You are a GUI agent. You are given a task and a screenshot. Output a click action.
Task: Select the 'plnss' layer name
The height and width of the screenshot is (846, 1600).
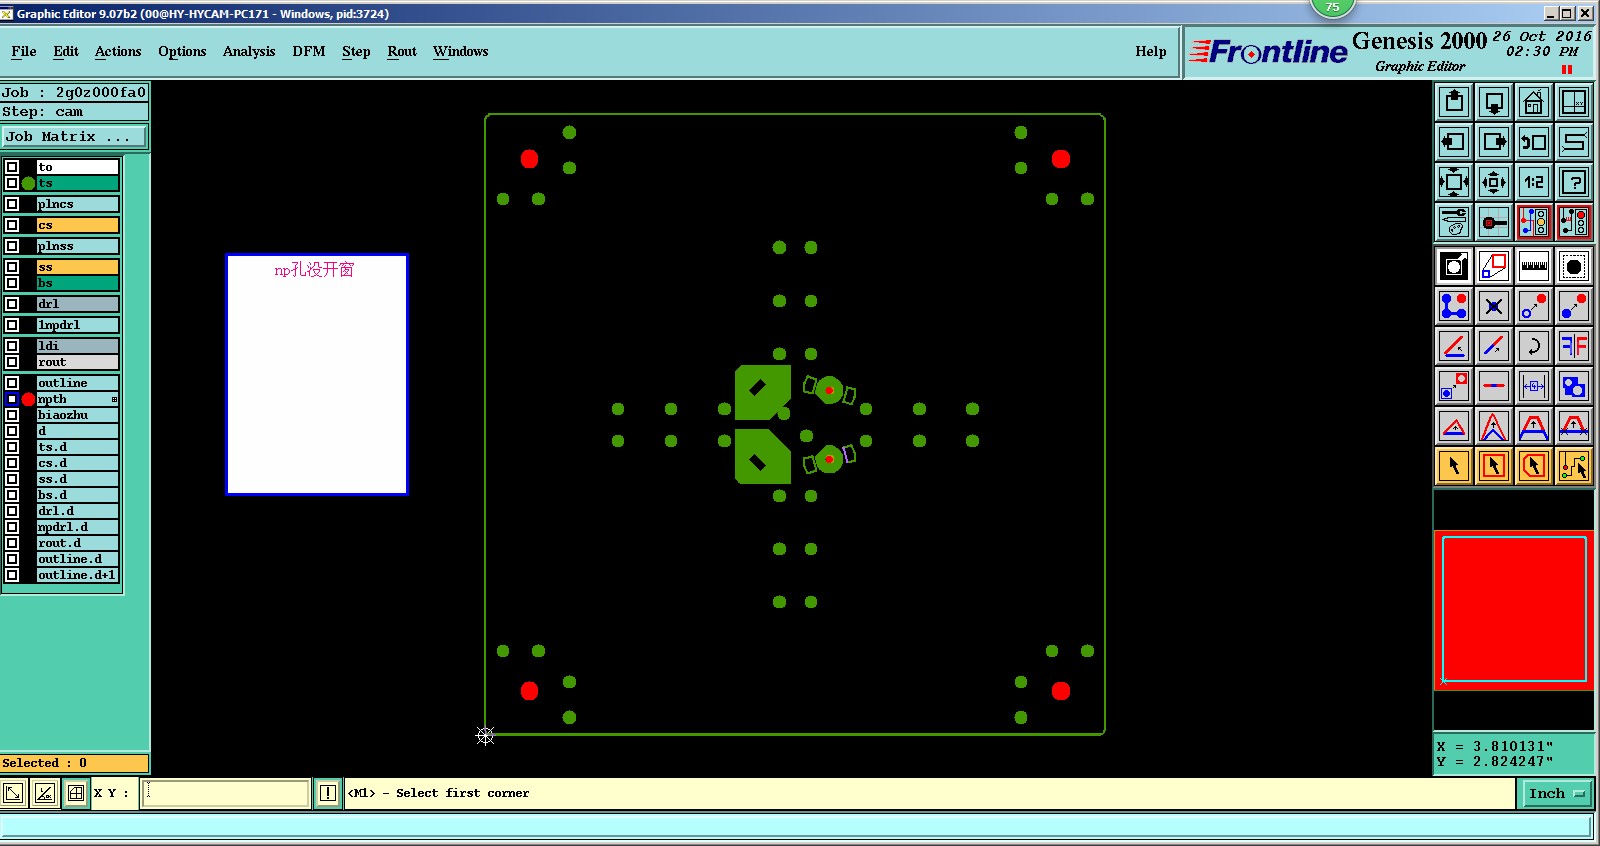(78, 246)
